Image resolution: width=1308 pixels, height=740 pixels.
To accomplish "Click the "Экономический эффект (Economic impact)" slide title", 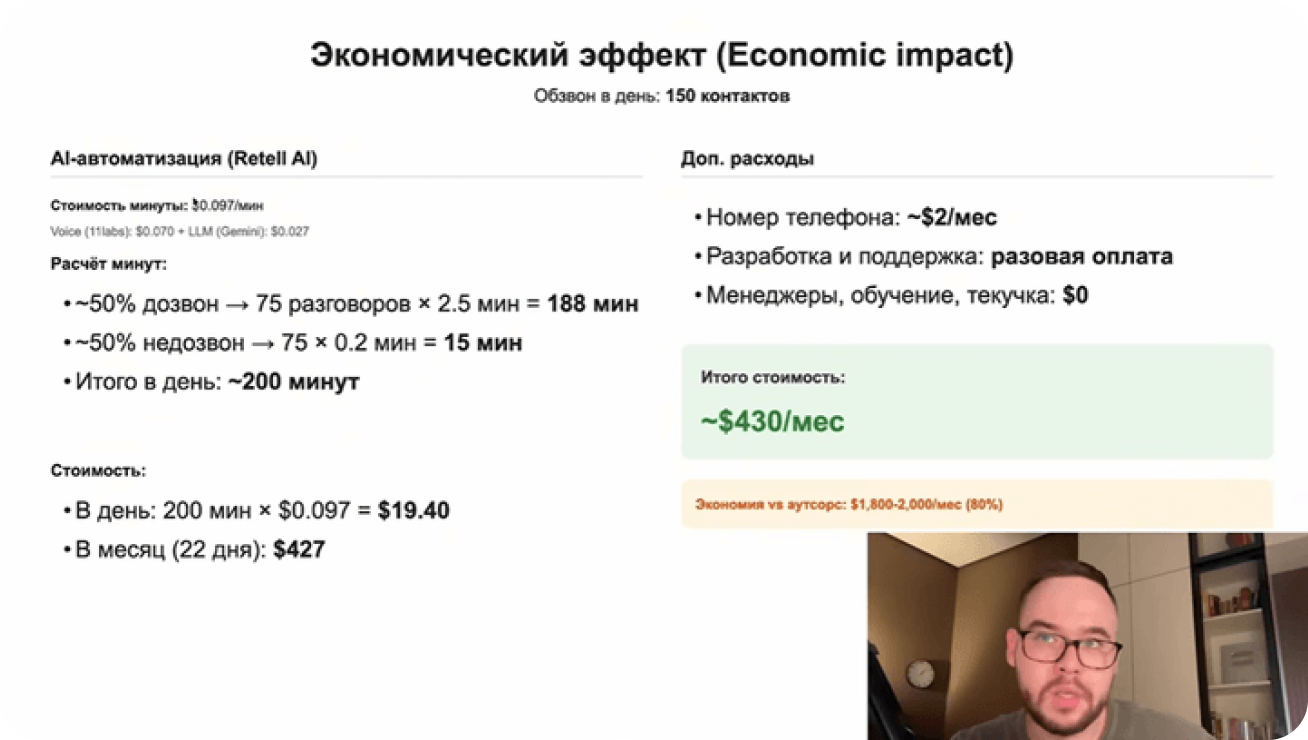I will tap(661, 56).
